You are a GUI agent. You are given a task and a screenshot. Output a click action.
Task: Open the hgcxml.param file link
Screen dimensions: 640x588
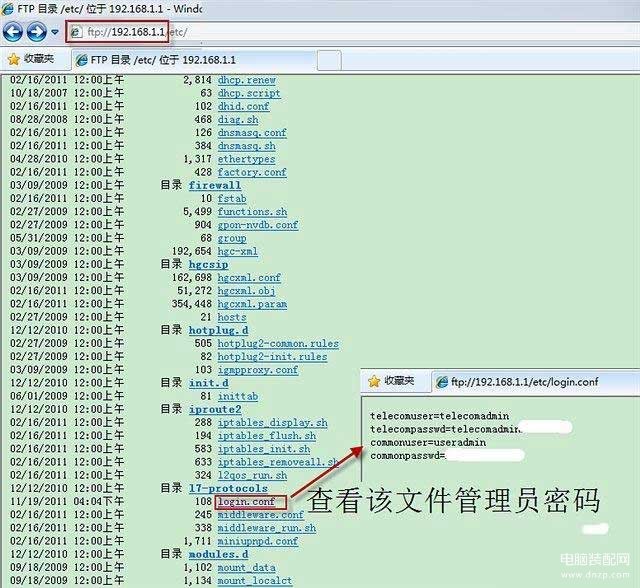point(252,304)
